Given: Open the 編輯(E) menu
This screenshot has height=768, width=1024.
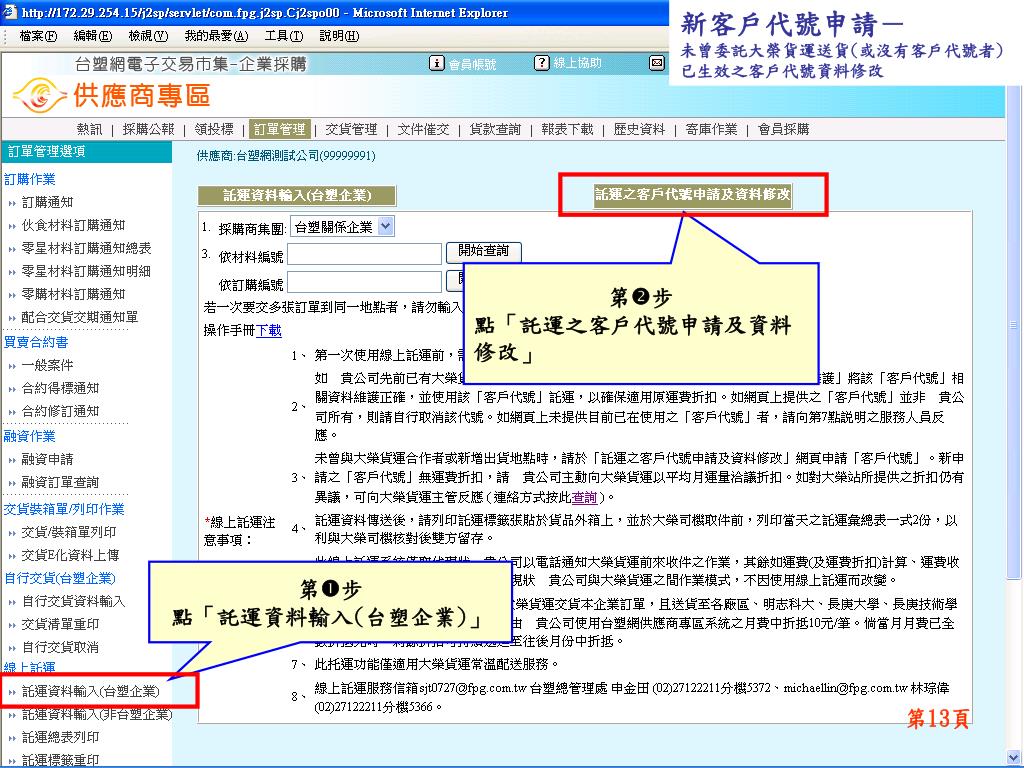Looking at the screenshot, I should click(x=93, y=36).
